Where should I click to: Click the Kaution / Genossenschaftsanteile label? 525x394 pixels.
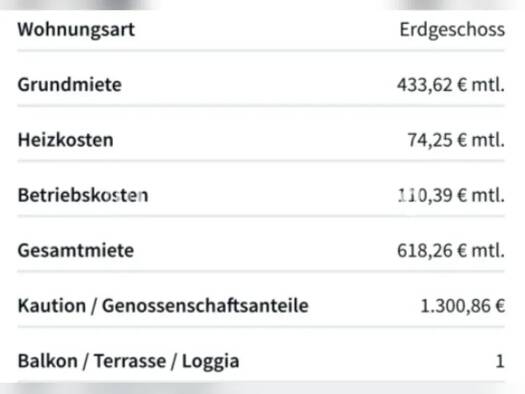coord(163,306)
